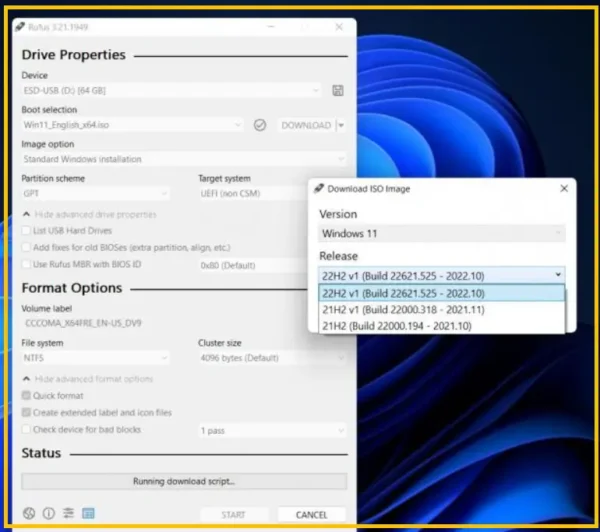
Task: Open the settings sliders icon in Rufus
Action: click(68, 513)
